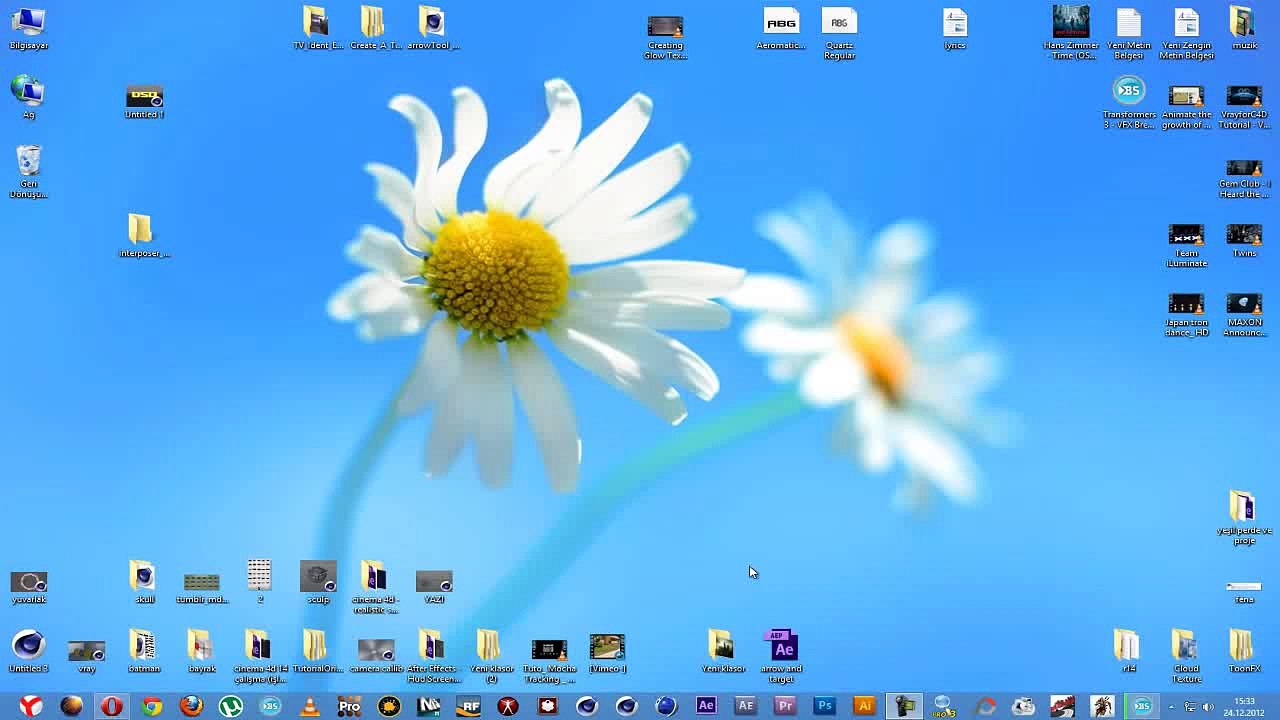
Task: Open the network status tray icon
Action: pyautogui.click(x=1190, y=707)
